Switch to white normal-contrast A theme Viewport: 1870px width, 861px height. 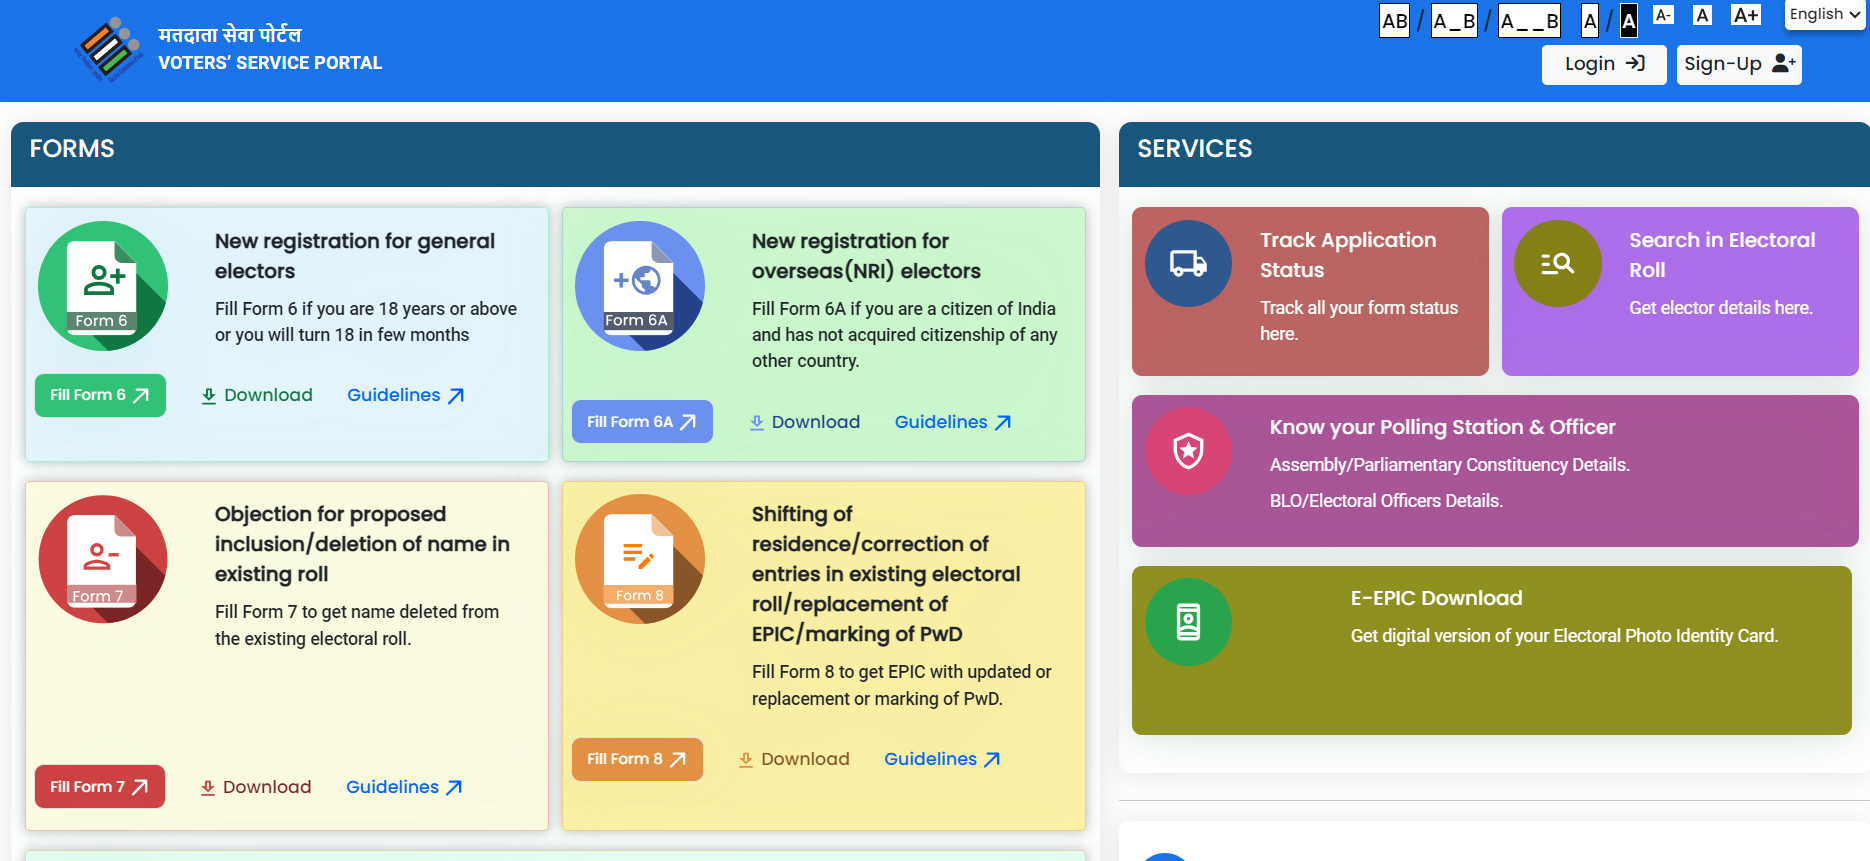click(x=1590, y=21)
